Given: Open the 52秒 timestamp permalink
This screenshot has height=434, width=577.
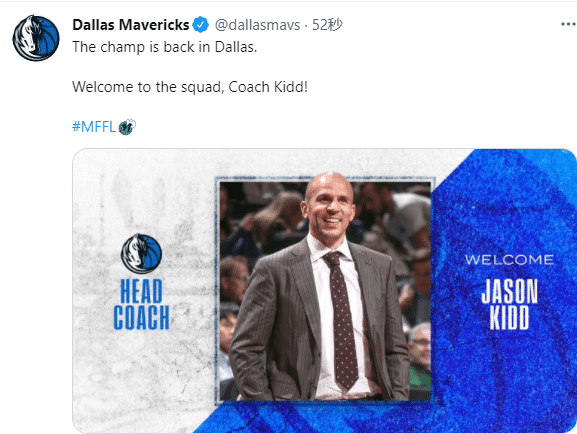Looking at the screenshot, I should click(x=327, y=25).
